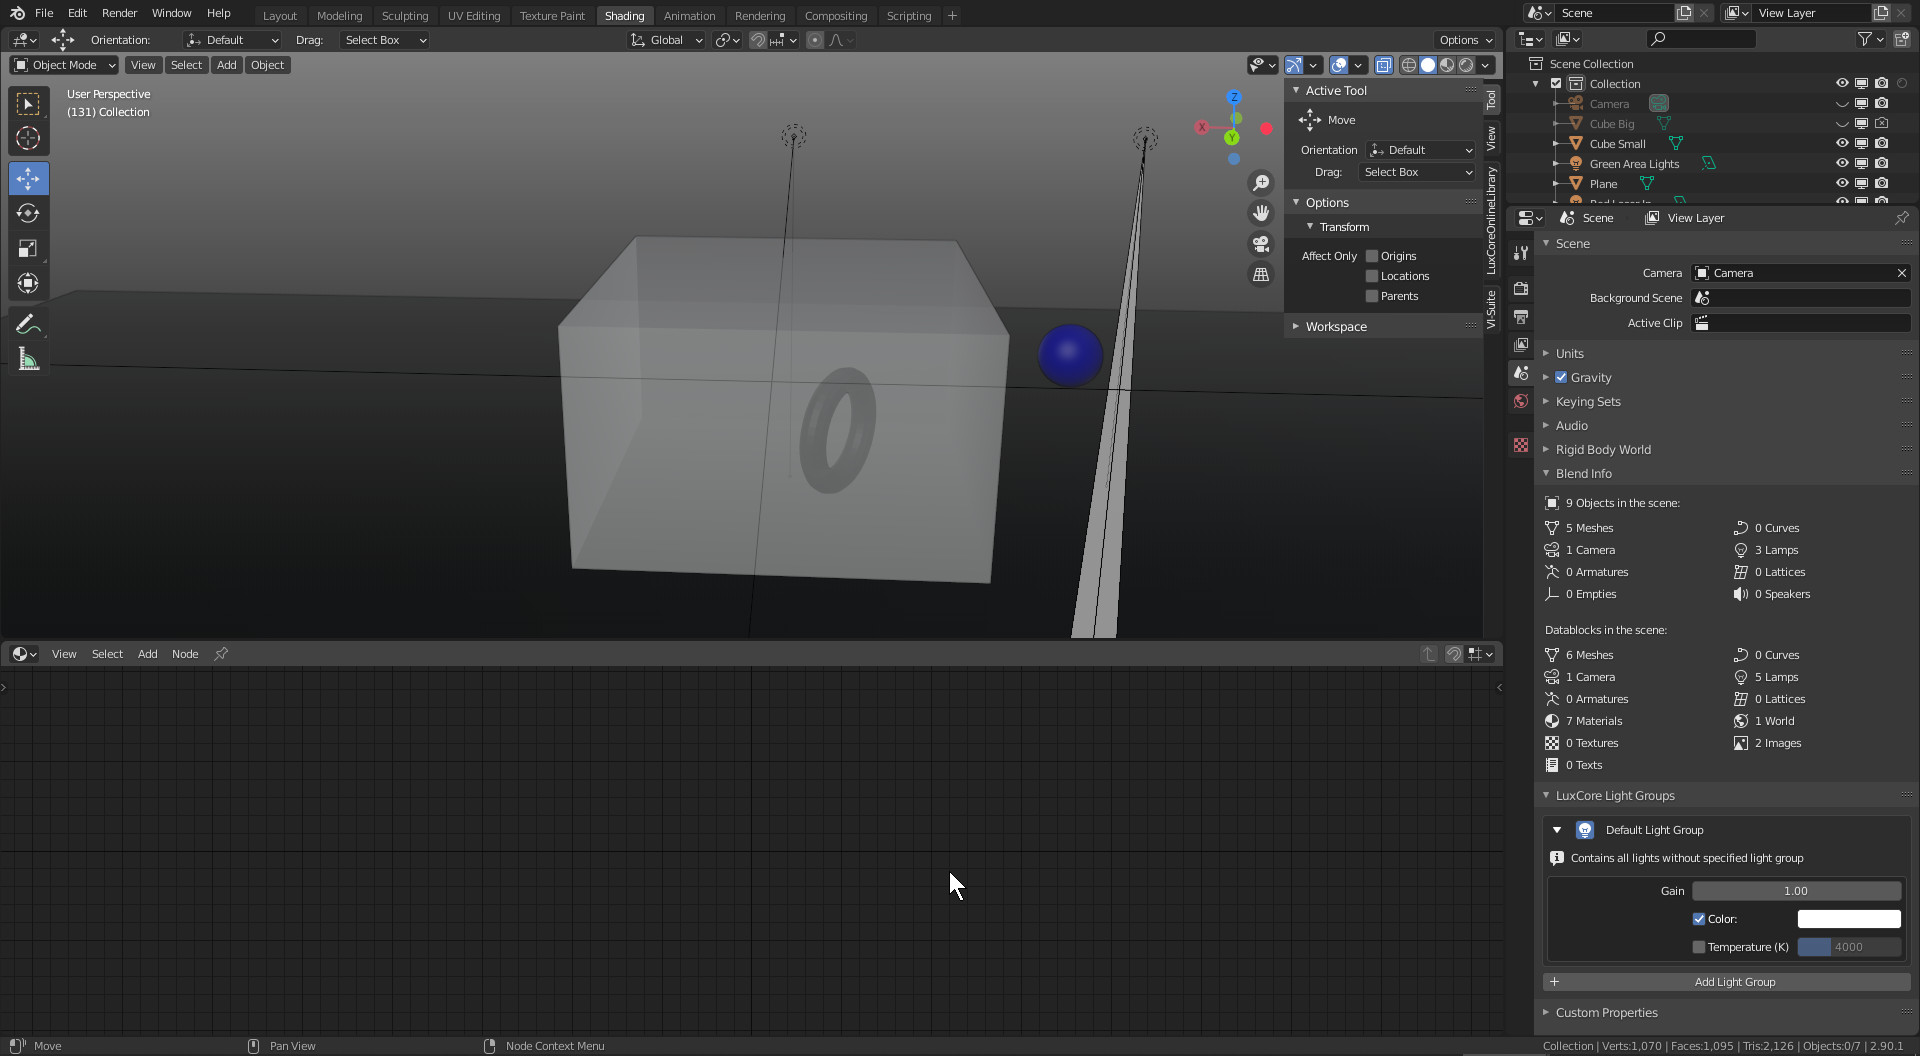Activate the Annotate pencil tool
Viewport: 1920px width, 1056px height.
[28, 325]
